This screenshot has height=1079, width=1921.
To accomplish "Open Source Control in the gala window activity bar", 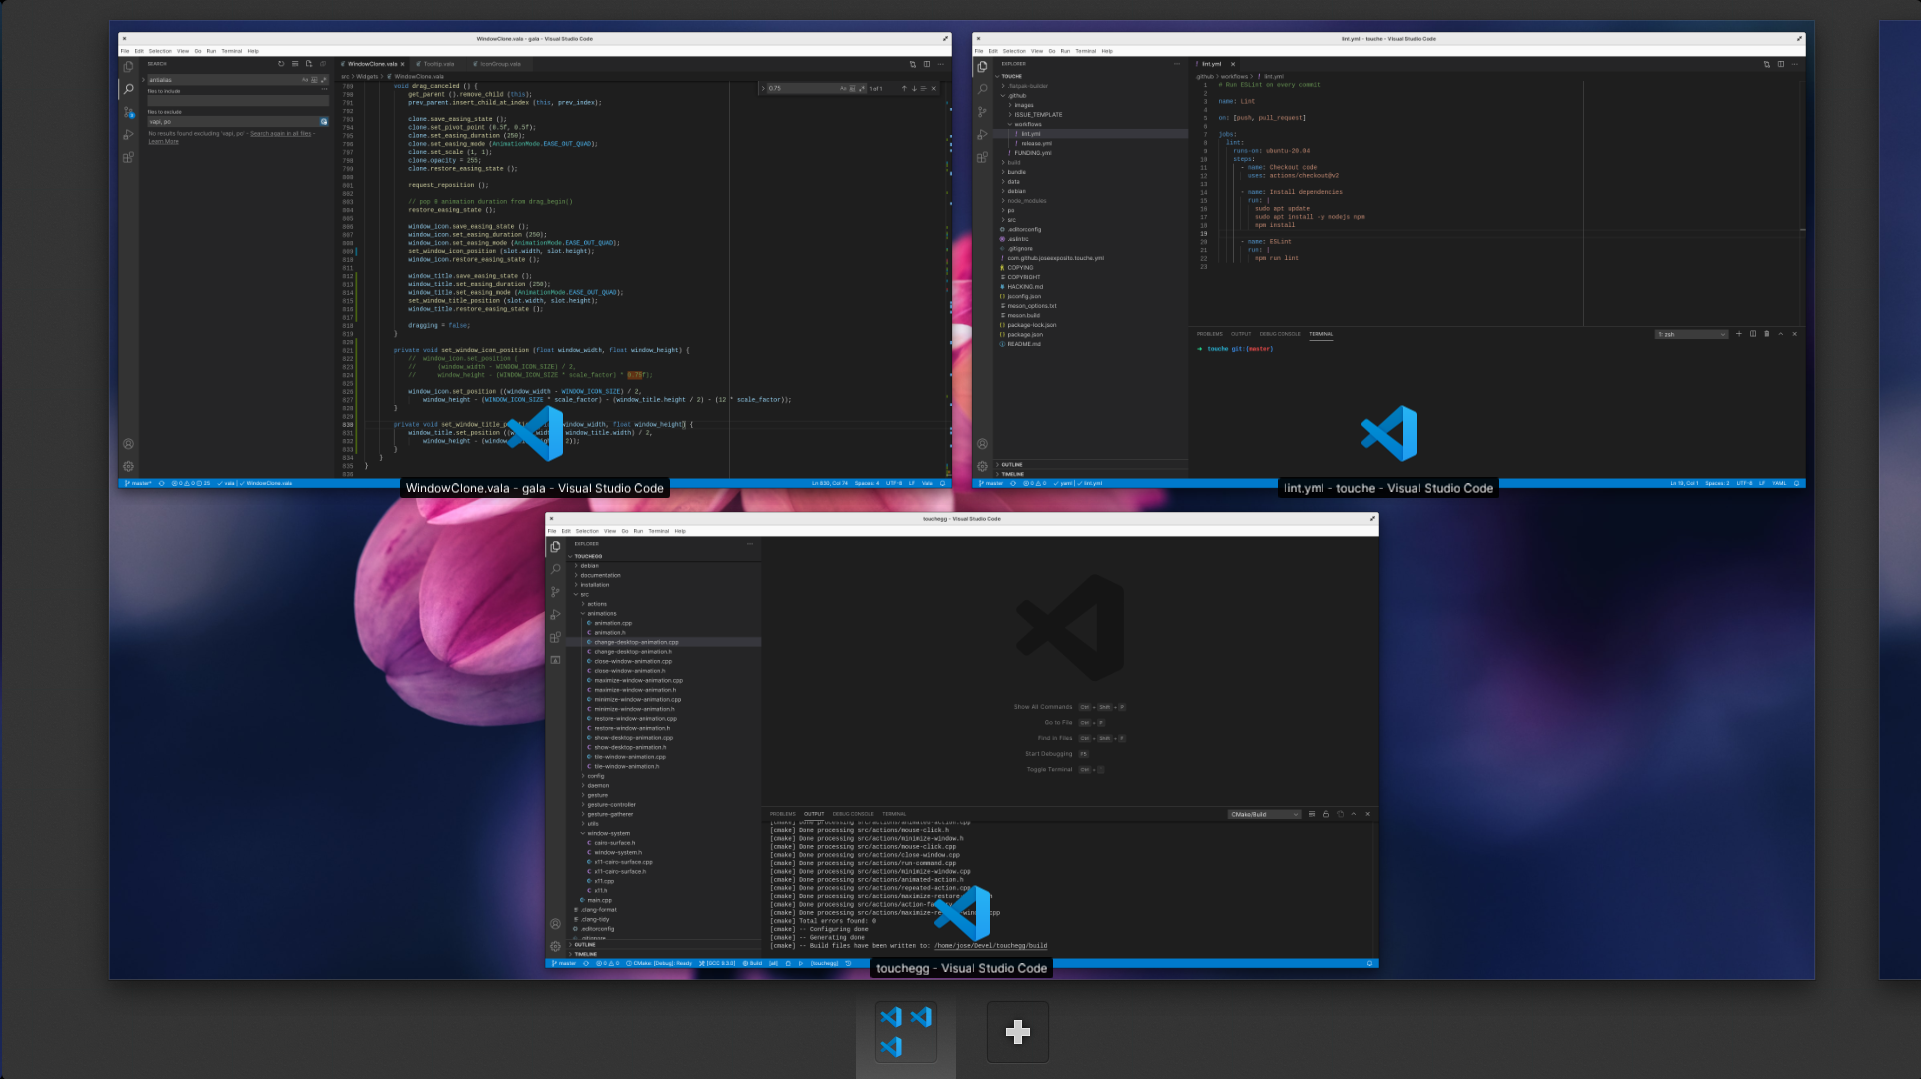I will (x=128, y=112).
